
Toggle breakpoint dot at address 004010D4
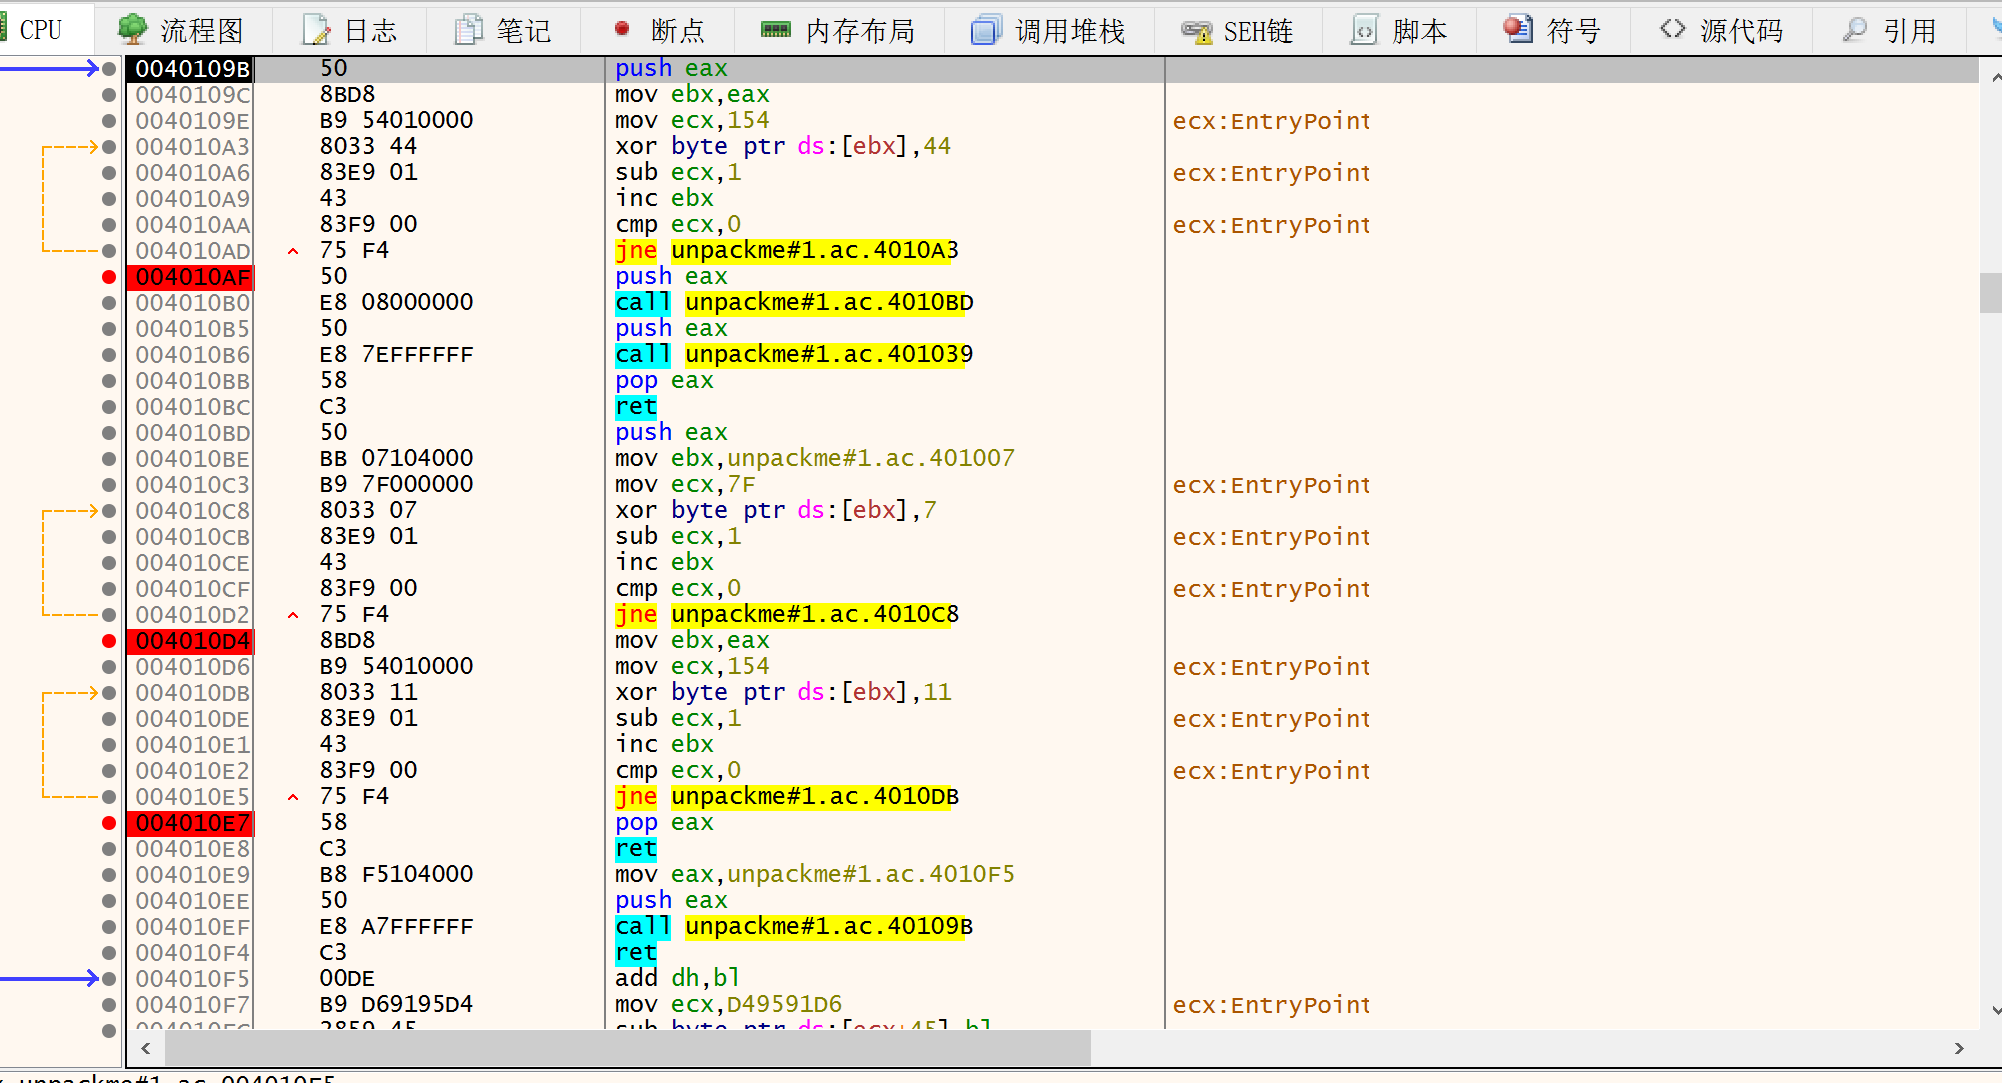point(109,641)
